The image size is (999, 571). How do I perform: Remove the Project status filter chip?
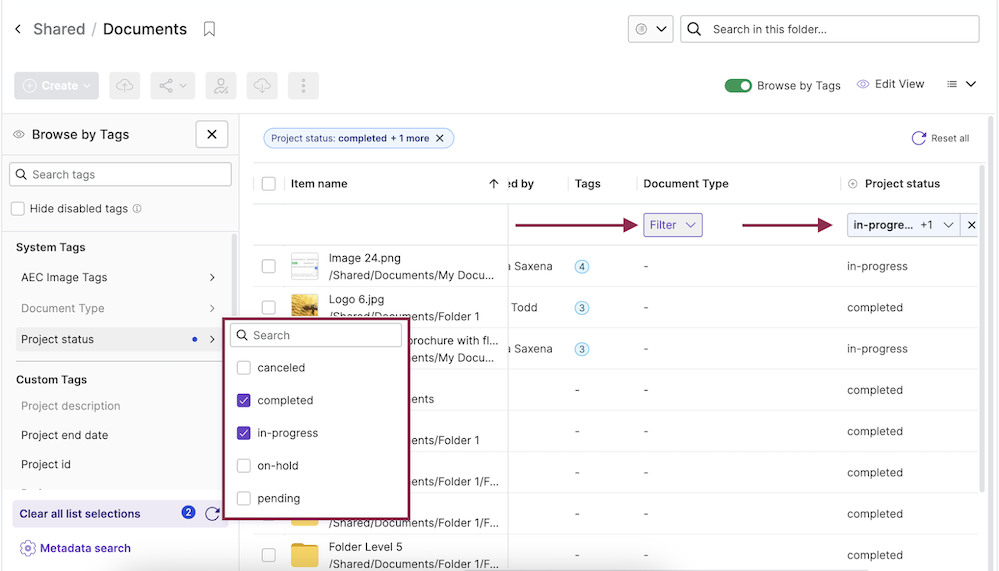440,138
